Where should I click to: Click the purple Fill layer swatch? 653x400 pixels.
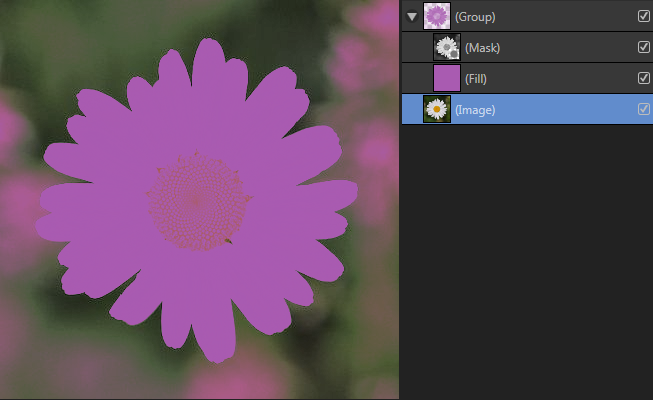click(x=447, y=78)
